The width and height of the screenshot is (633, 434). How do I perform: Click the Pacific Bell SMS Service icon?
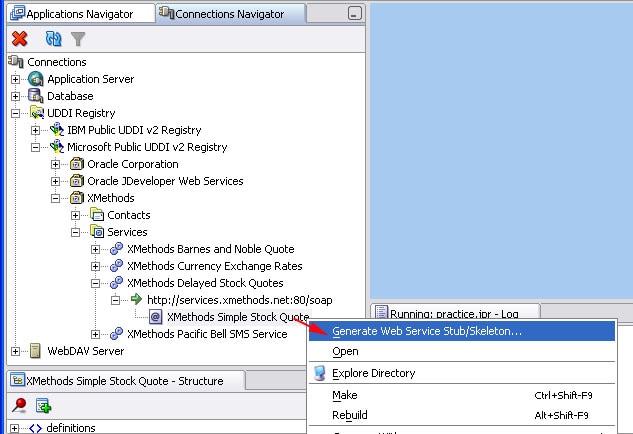(x=116, y=333)
